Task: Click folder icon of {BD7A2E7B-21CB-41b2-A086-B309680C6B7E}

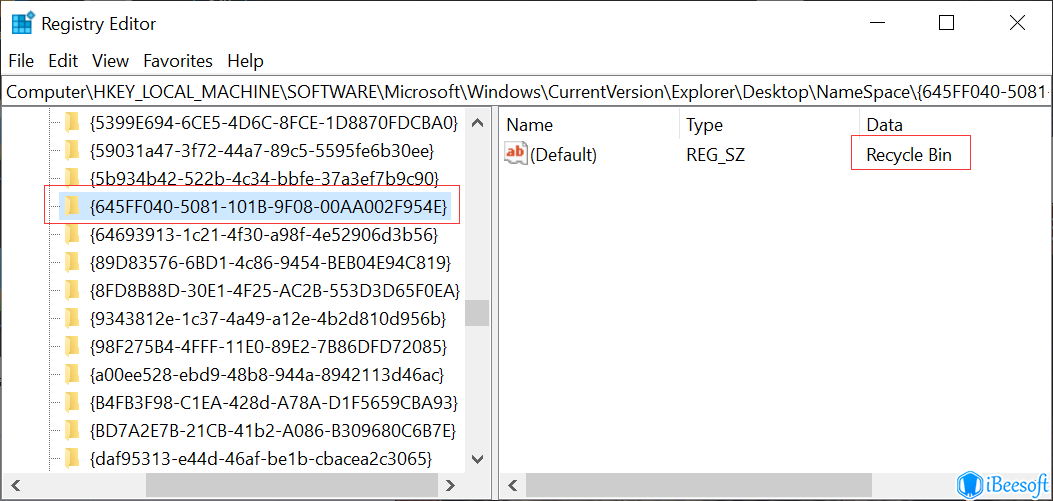Action: (72, 430)
